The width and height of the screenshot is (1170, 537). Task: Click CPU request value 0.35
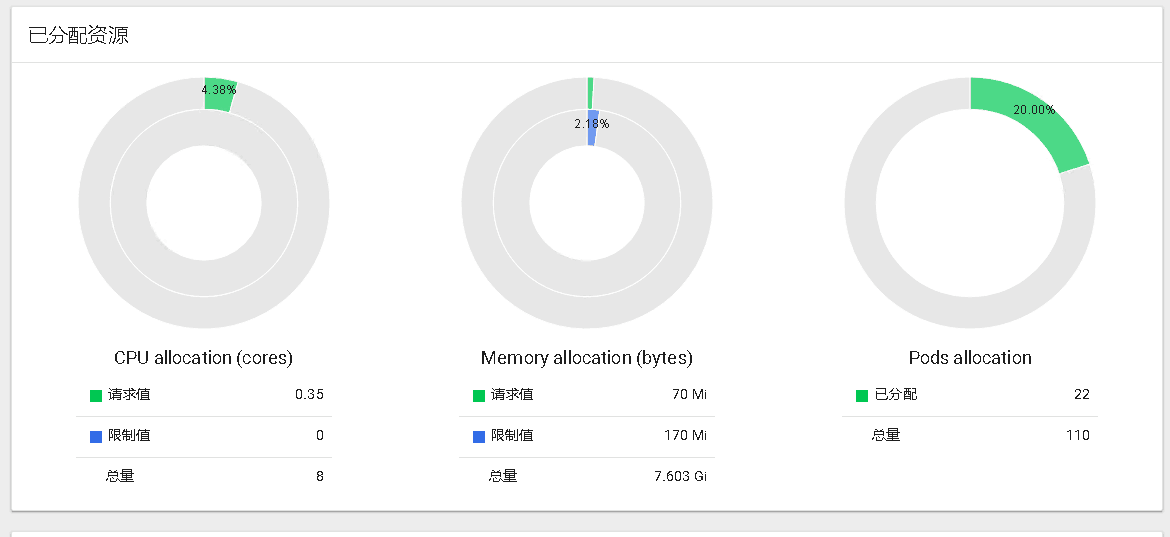coord(309,394)
